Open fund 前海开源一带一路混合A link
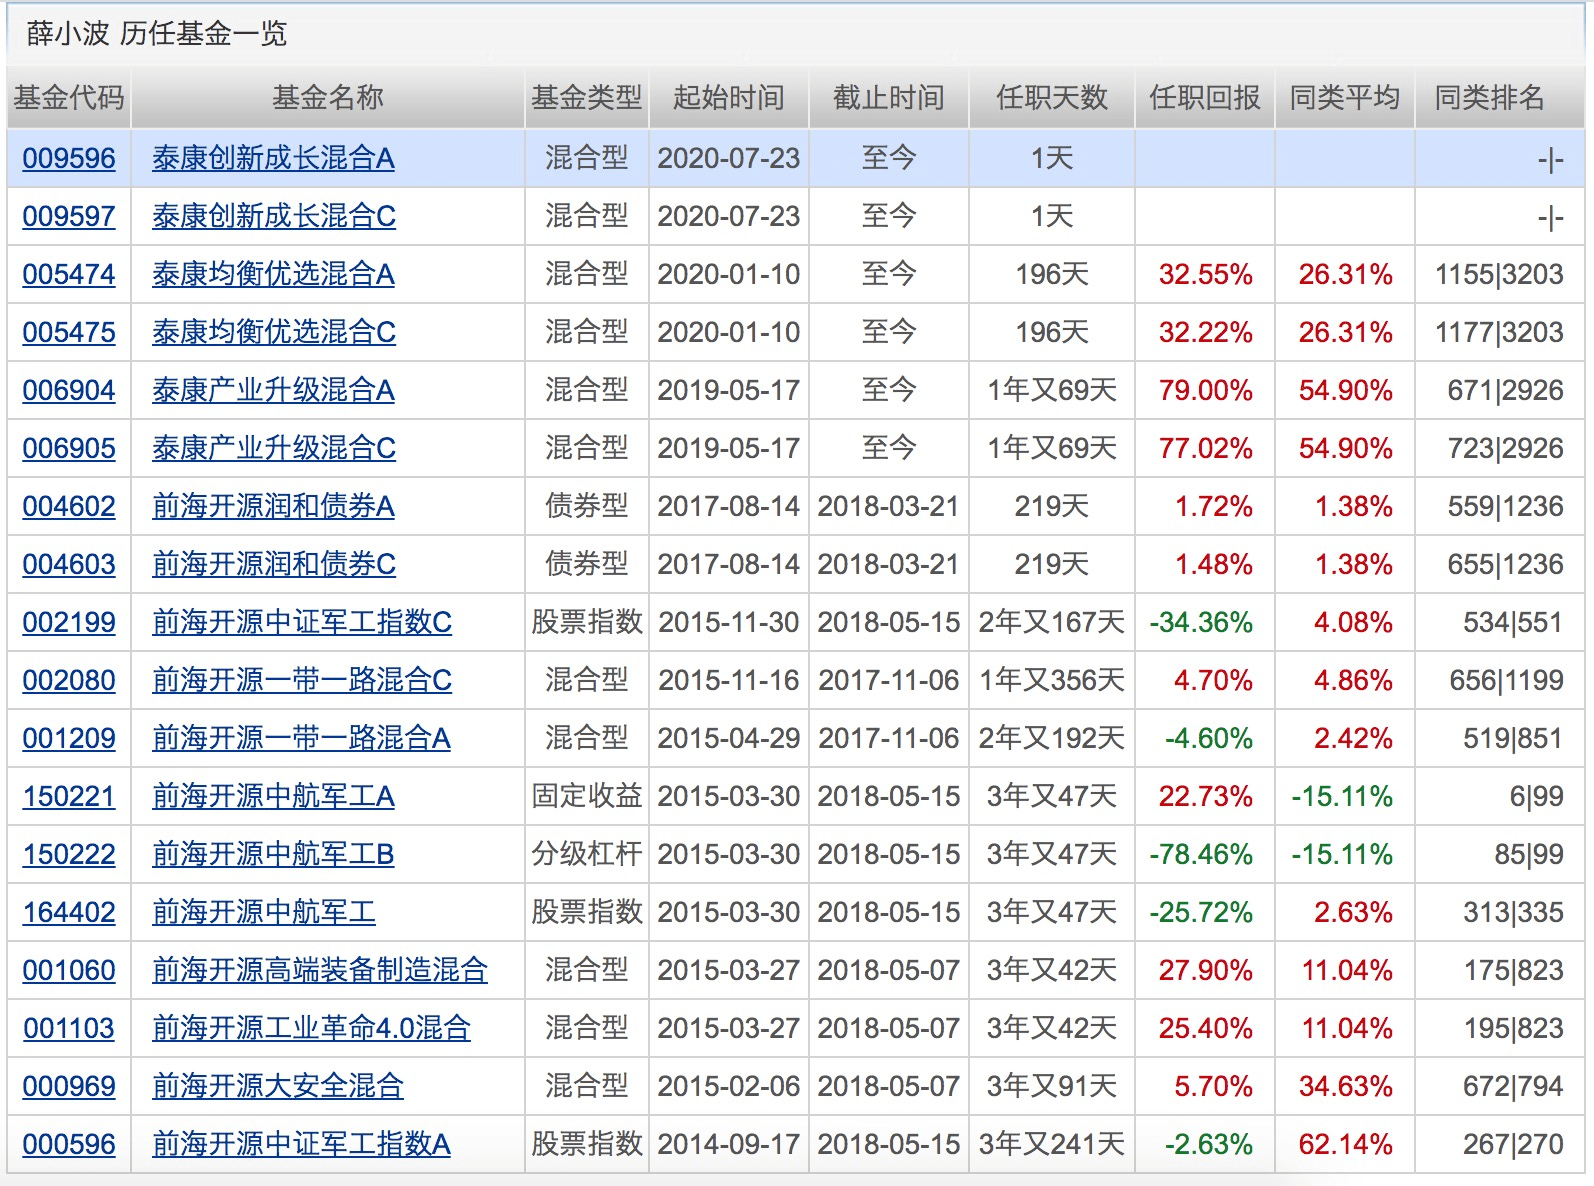 coord(301,738)
